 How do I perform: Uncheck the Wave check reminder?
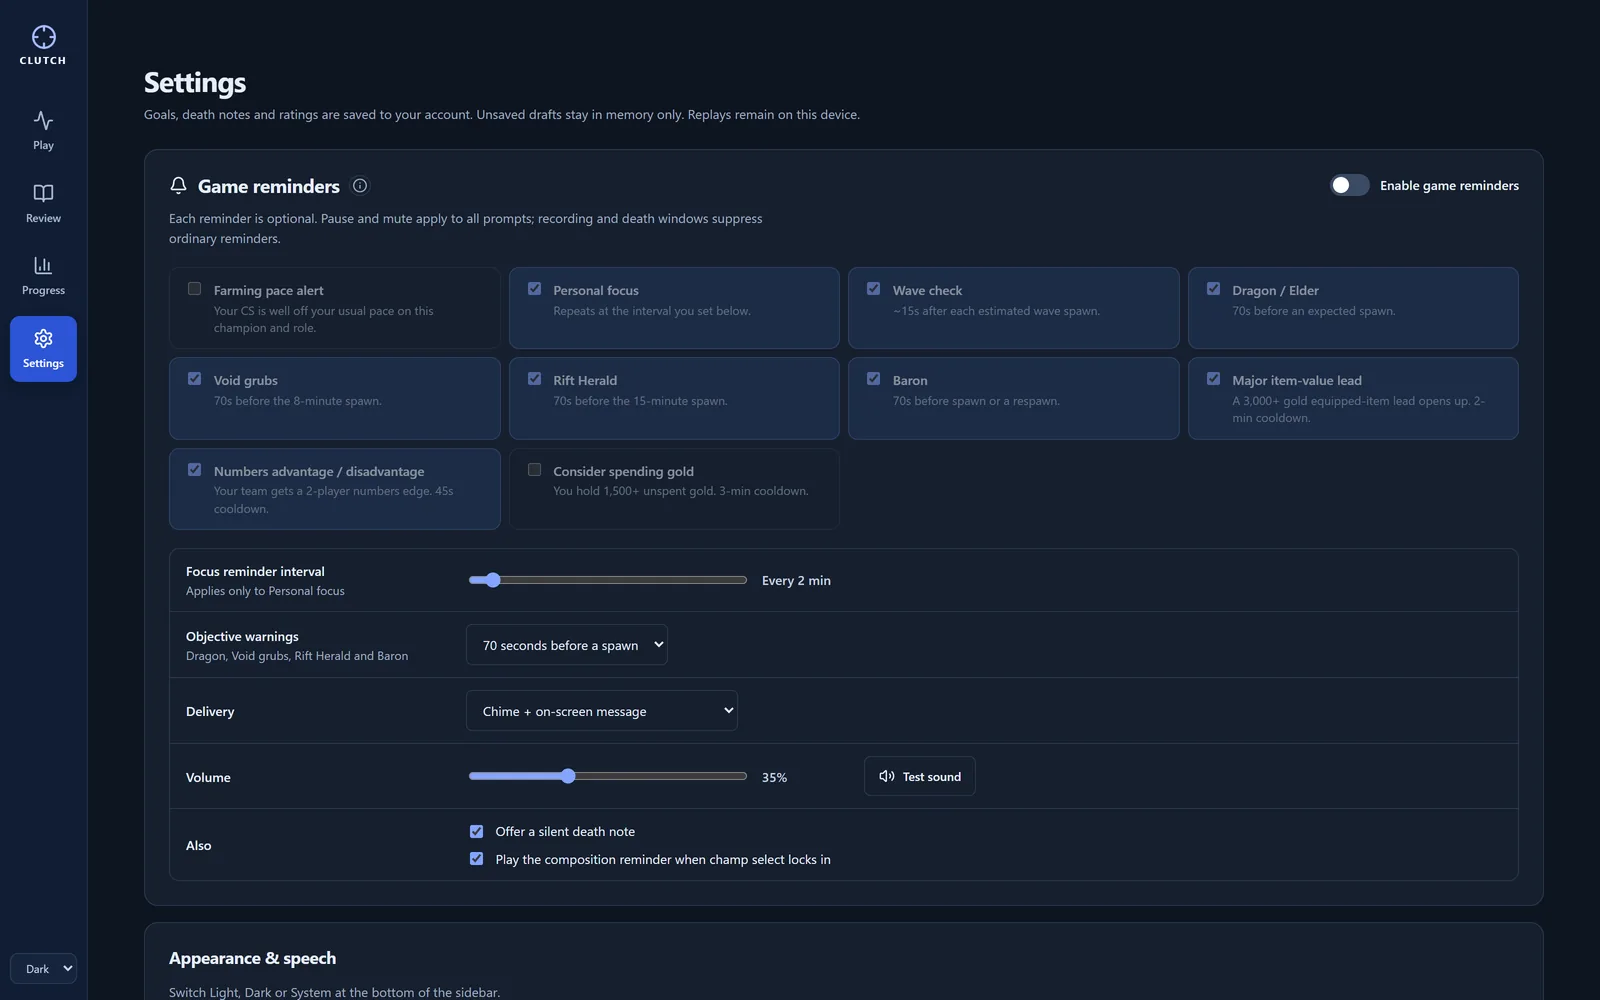pyautogui.click(x=873, y=289)
